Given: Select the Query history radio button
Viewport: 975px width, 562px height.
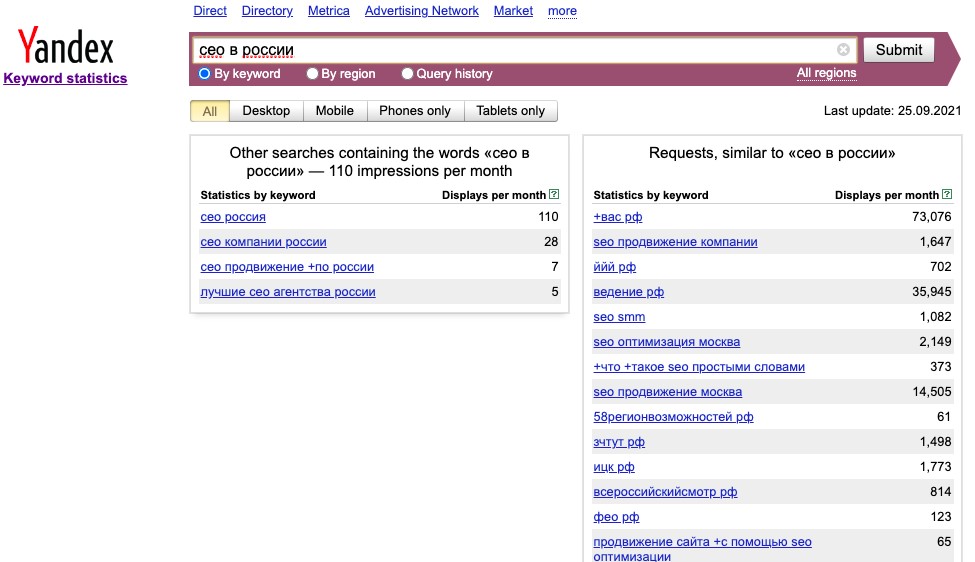Looking at the screenshot, I should (407, 73).
